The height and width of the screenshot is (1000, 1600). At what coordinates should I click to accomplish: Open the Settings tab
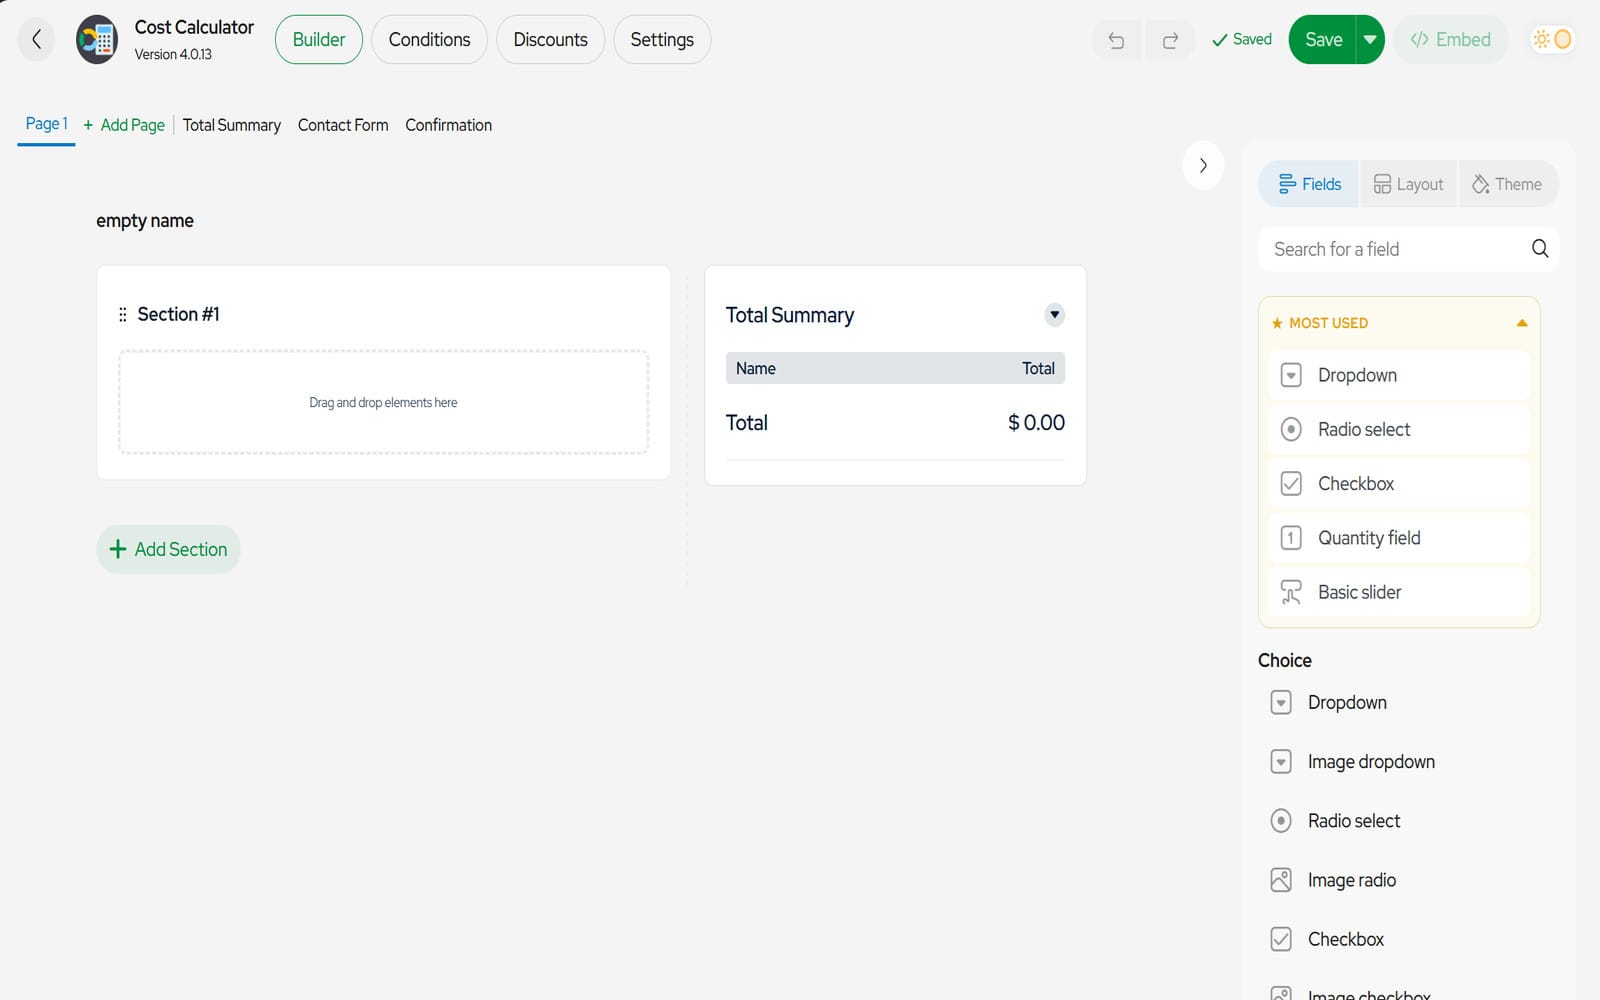click(x=662, y=40)
